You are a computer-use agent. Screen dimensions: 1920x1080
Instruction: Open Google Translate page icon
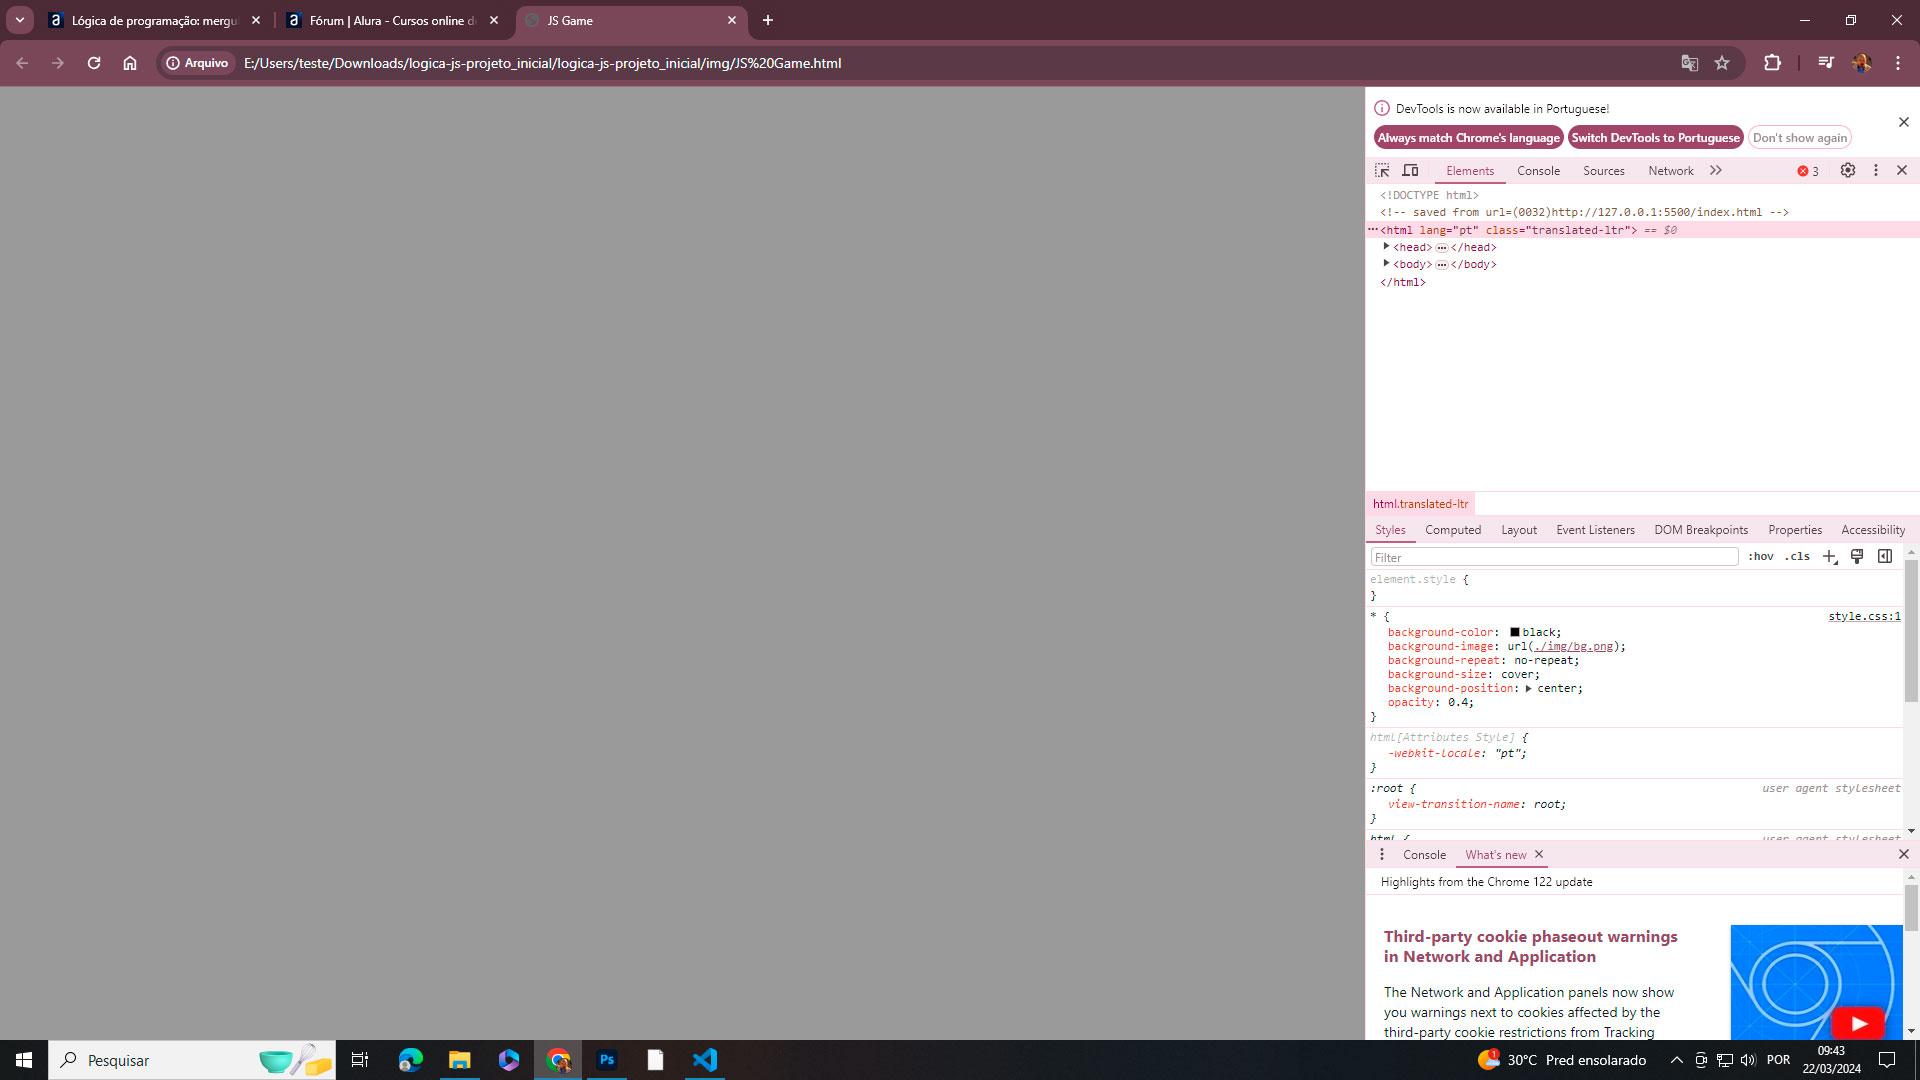click(1689, 63)
